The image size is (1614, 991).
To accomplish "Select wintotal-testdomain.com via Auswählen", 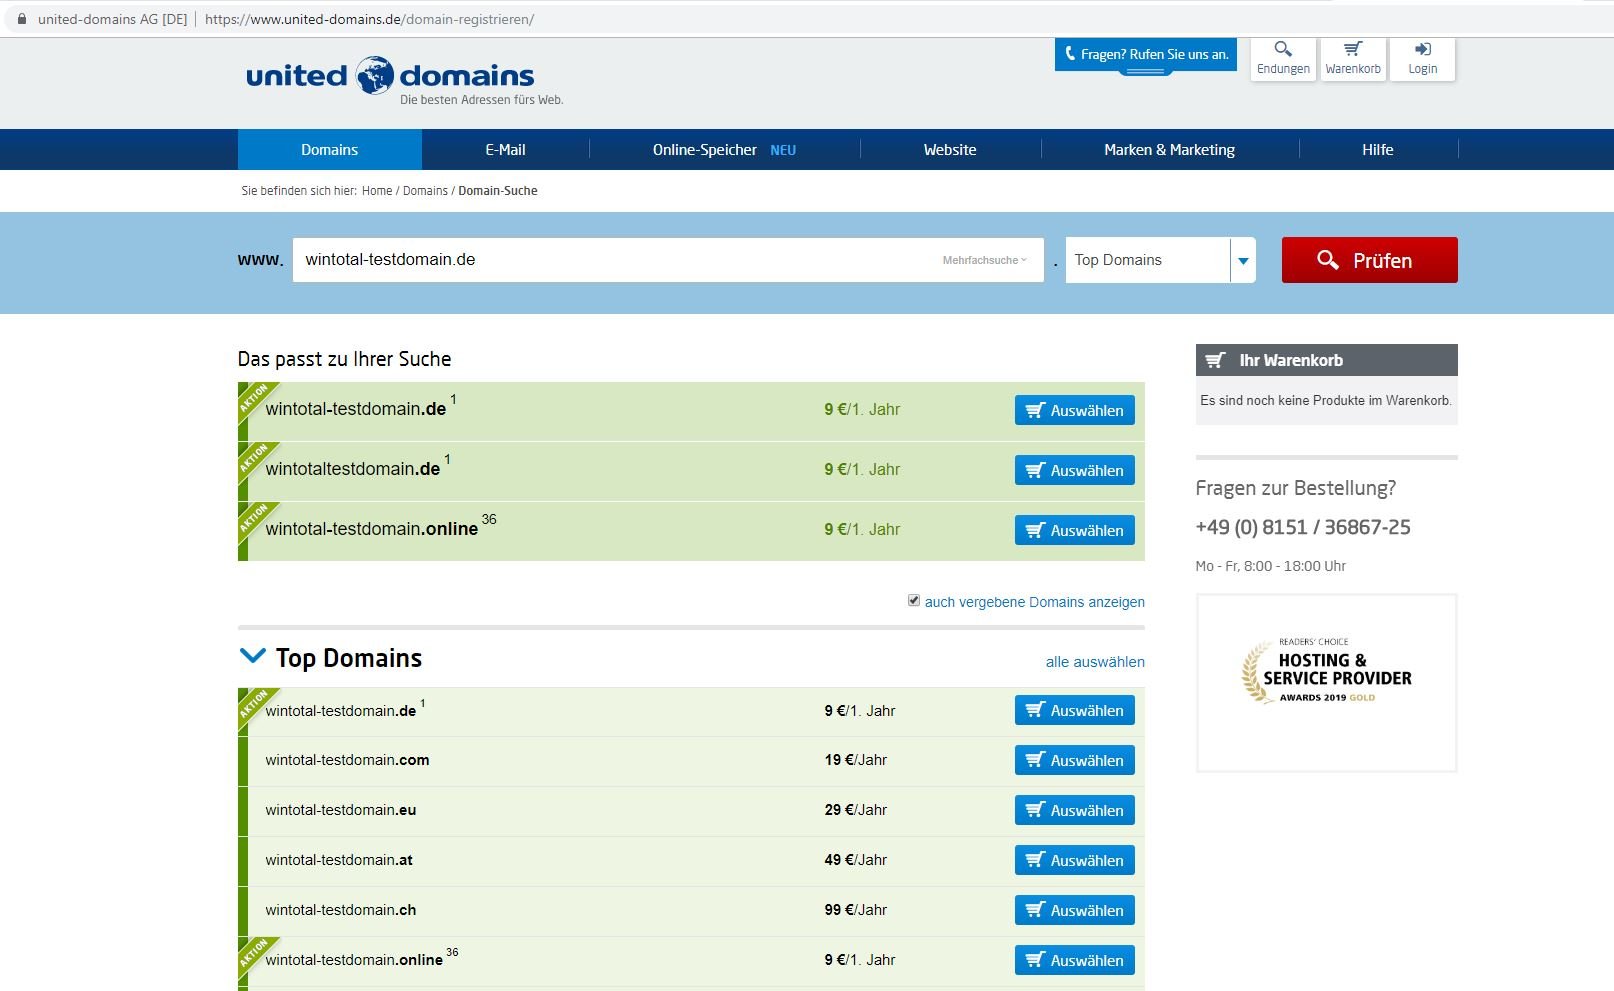I will [1074, 760].
